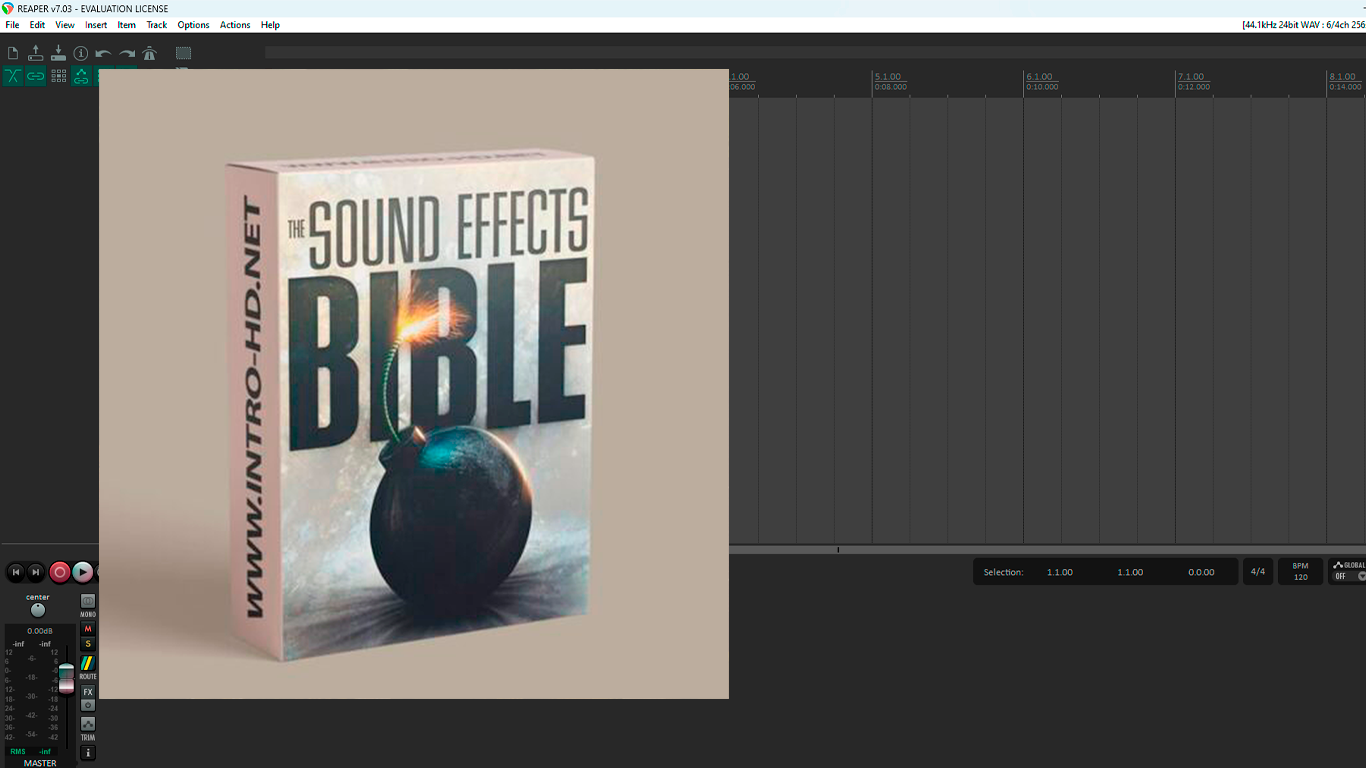This screenshot has width=1366, height=768.
Task: Go to project end in transport
Action: point(35,572)
